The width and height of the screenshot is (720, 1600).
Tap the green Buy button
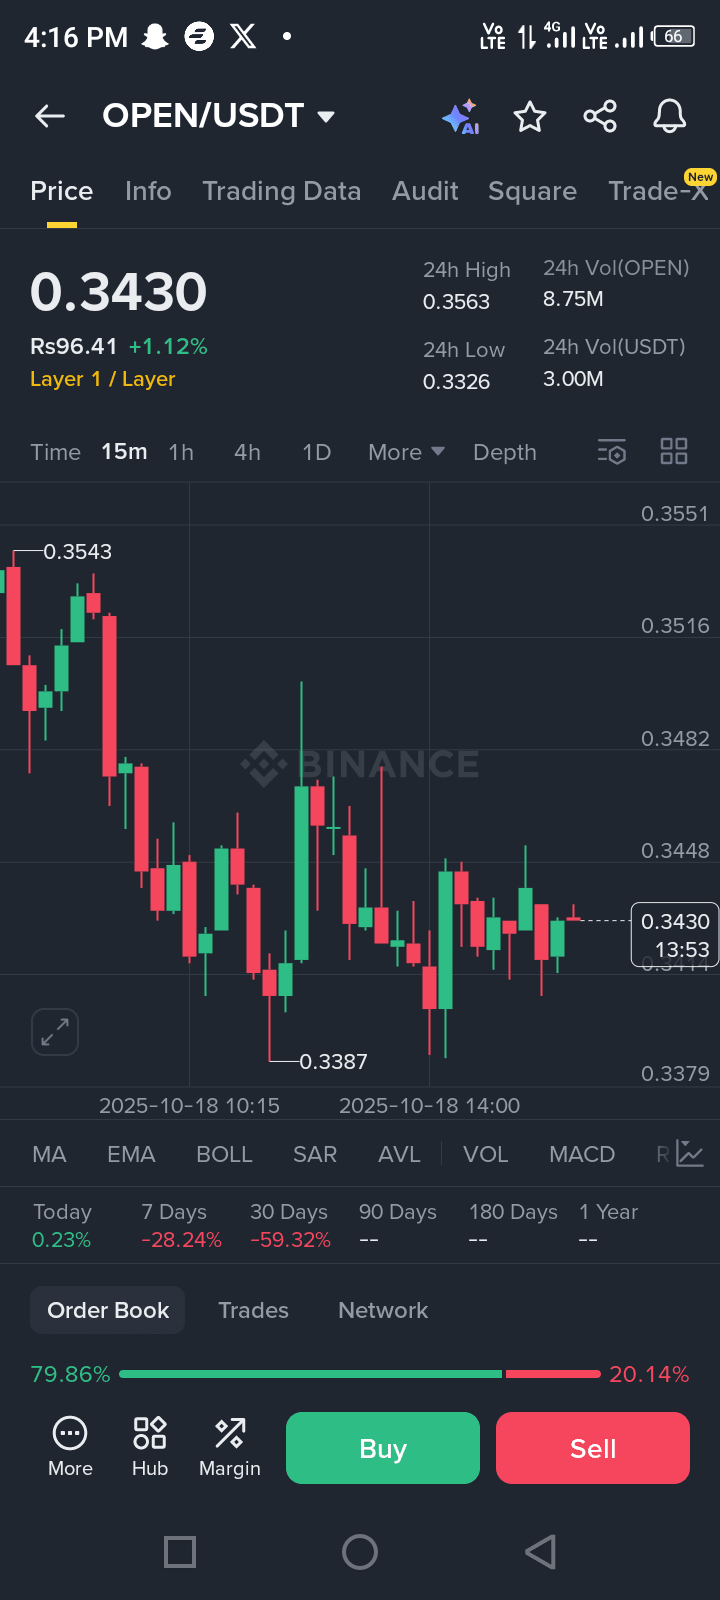[383, 1448]
